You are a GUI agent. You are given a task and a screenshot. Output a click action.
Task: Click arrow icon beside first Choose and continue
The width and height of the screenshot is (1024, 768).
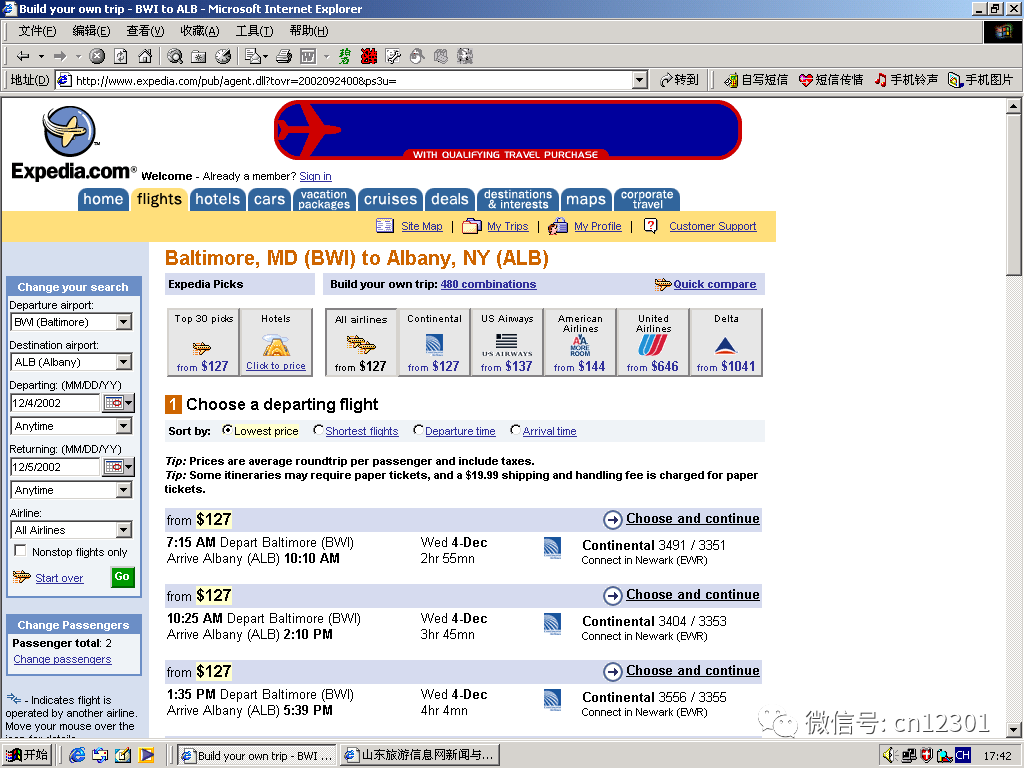pos(613,520)
